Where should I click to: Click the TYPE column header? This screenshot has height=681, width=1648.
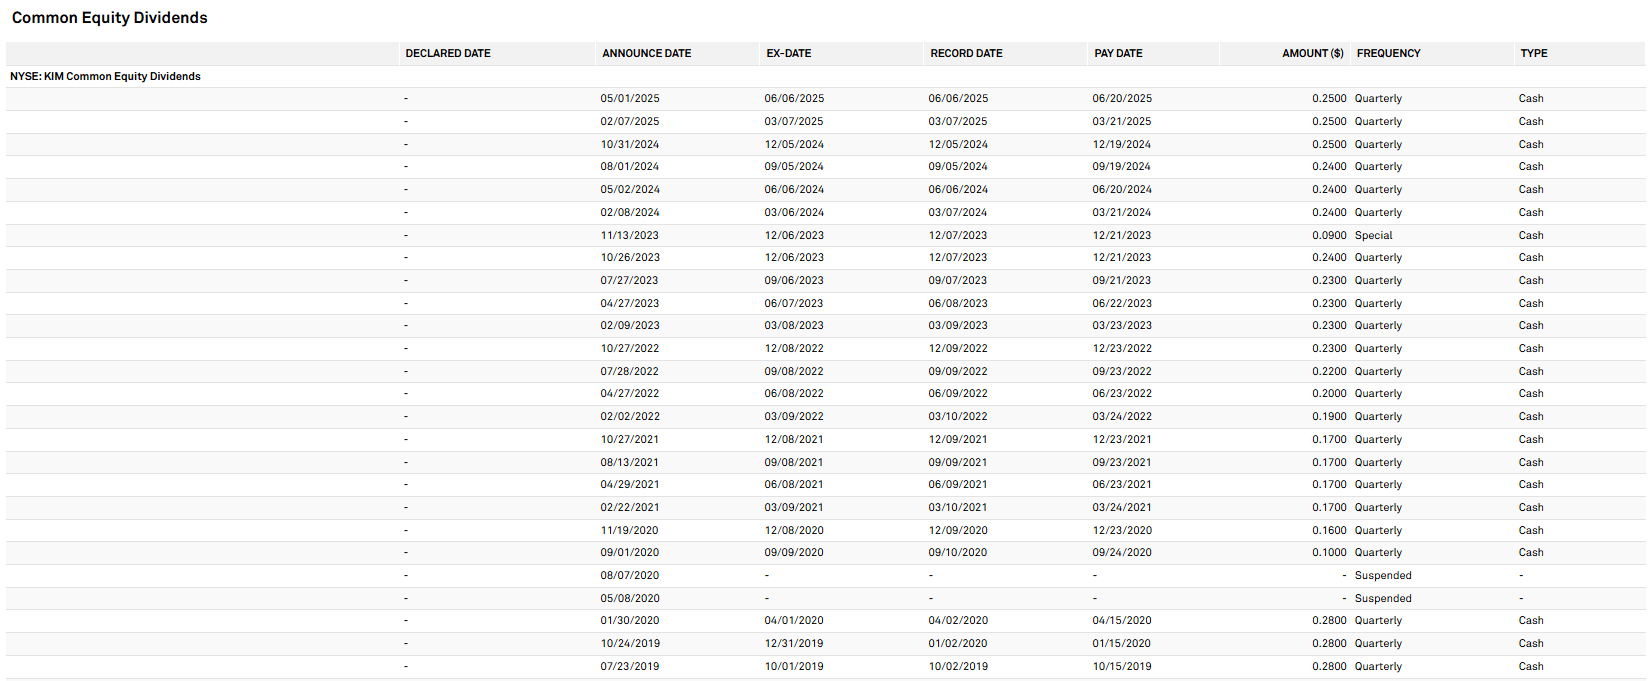[1533, 53]
